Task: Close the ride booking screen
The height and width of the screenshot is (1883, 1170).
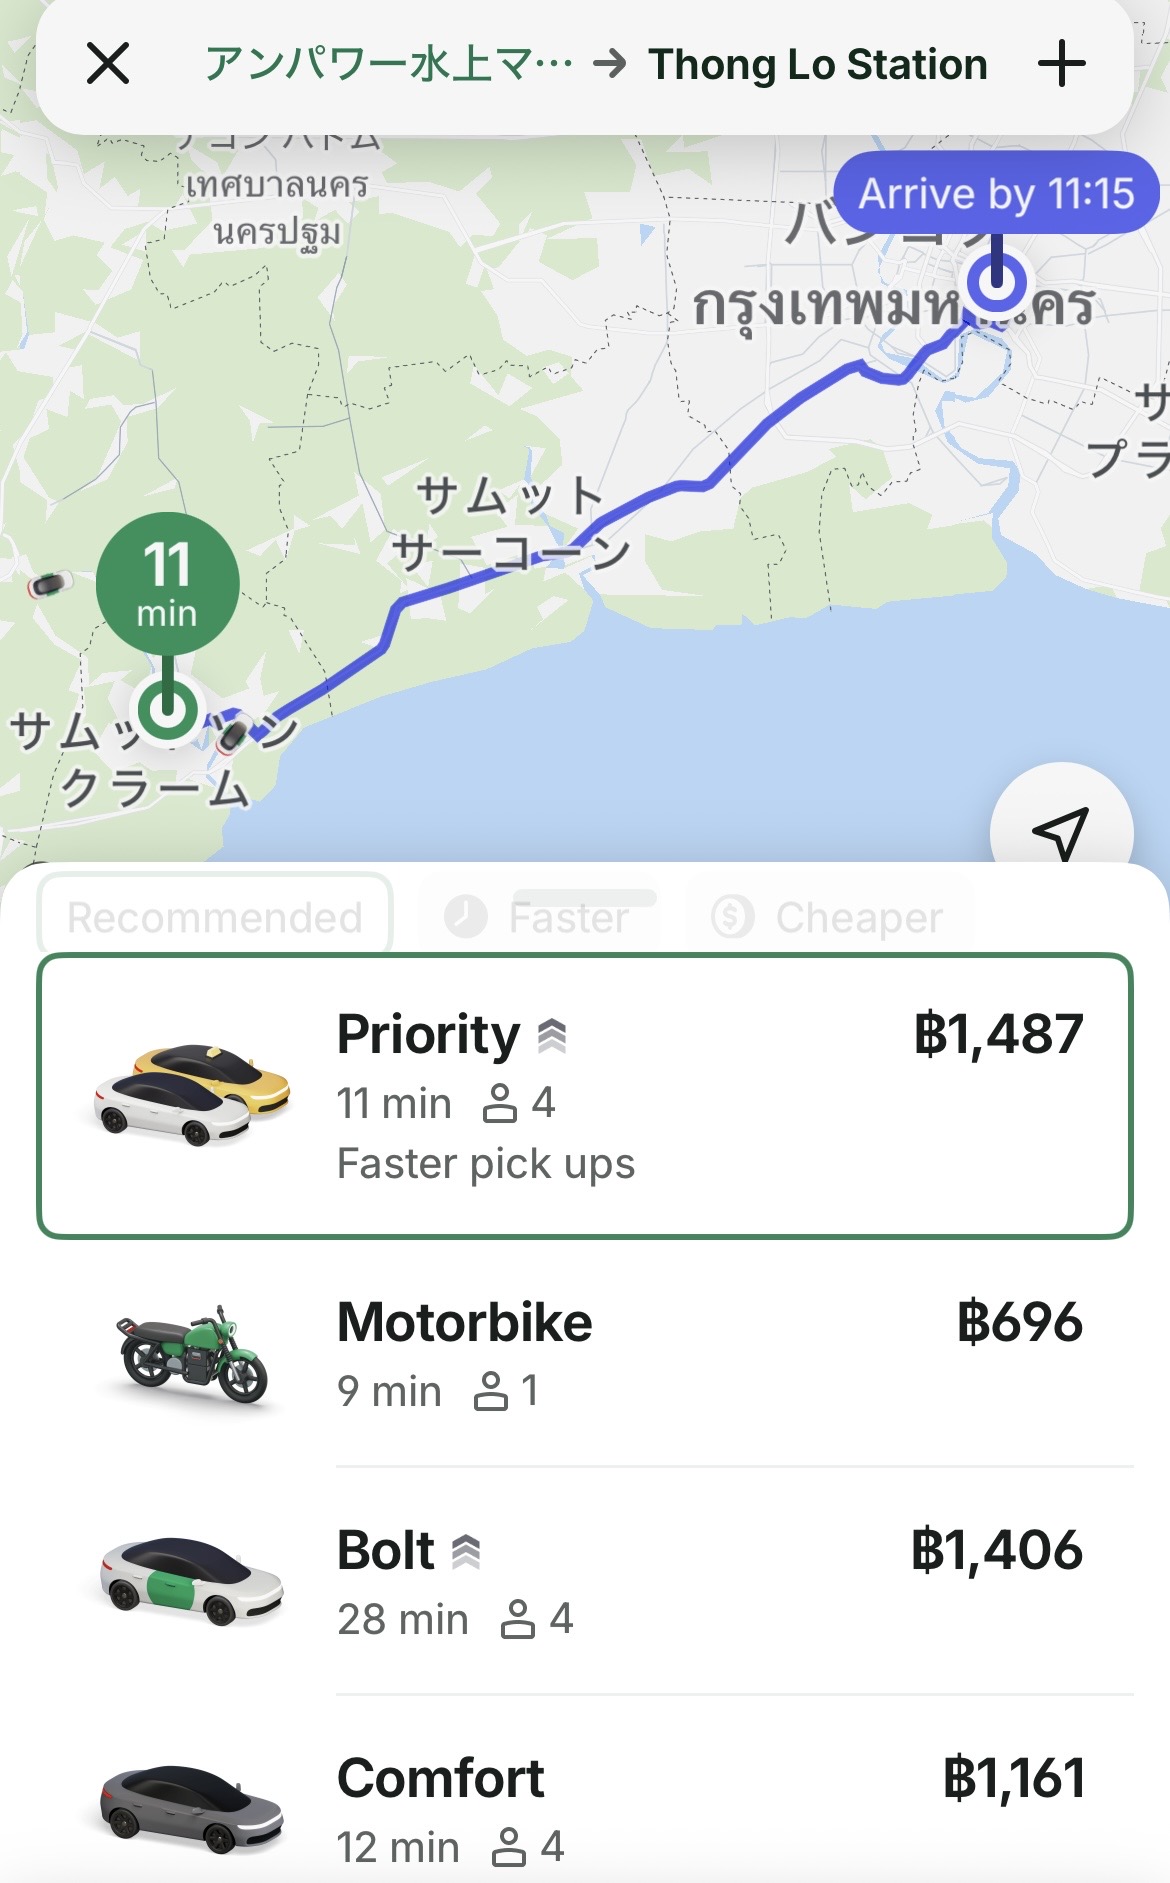Action: pyautogui.click(x=108, y=65)
